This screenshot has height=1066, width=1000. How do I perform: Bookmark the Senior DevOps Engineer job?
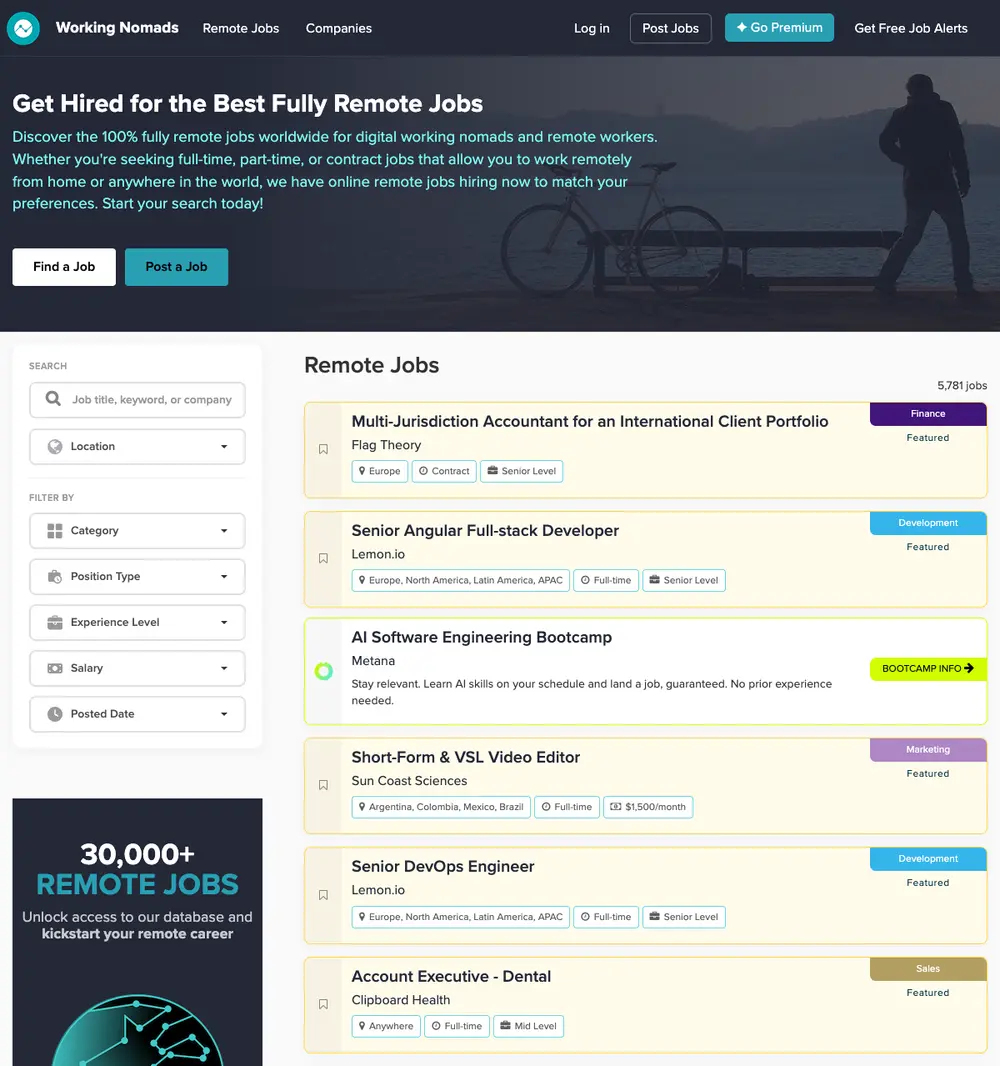(324, 895)
